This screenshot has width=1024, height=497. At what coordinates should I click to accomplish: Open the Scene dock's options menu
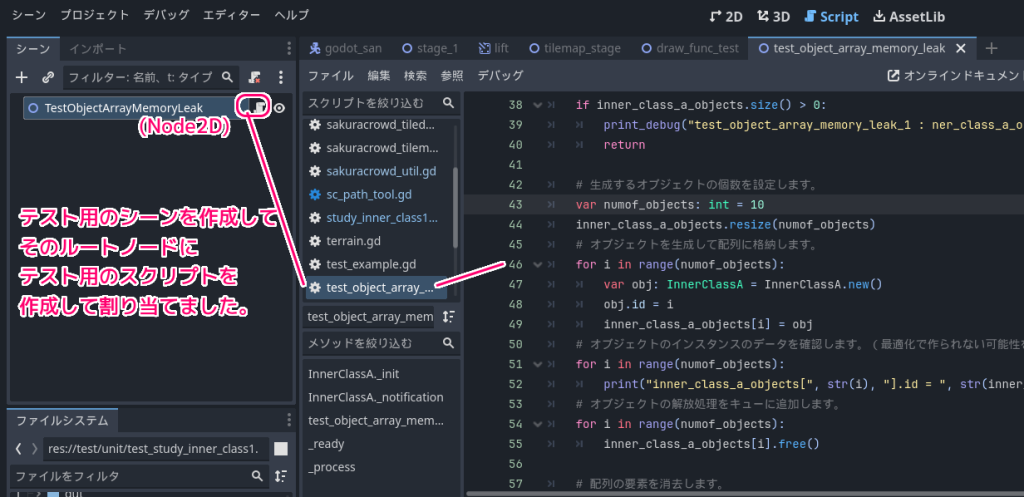pos(289,49)
